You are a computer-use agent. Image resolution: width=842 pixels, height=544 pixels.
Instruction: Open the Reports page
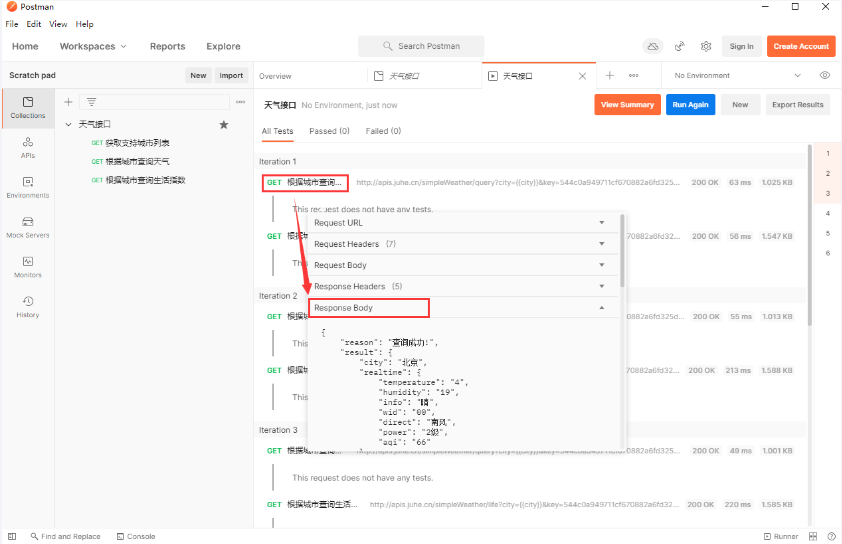click(x=168, y=46)
